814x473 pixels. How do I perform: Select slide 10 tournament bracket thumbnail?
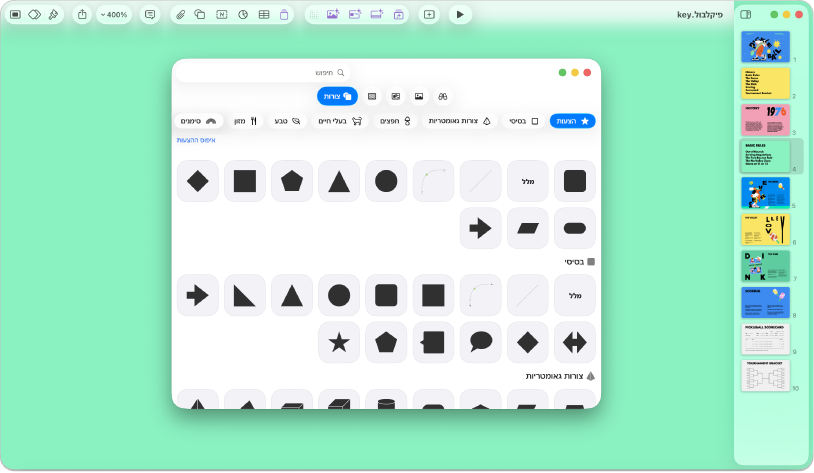765,375
